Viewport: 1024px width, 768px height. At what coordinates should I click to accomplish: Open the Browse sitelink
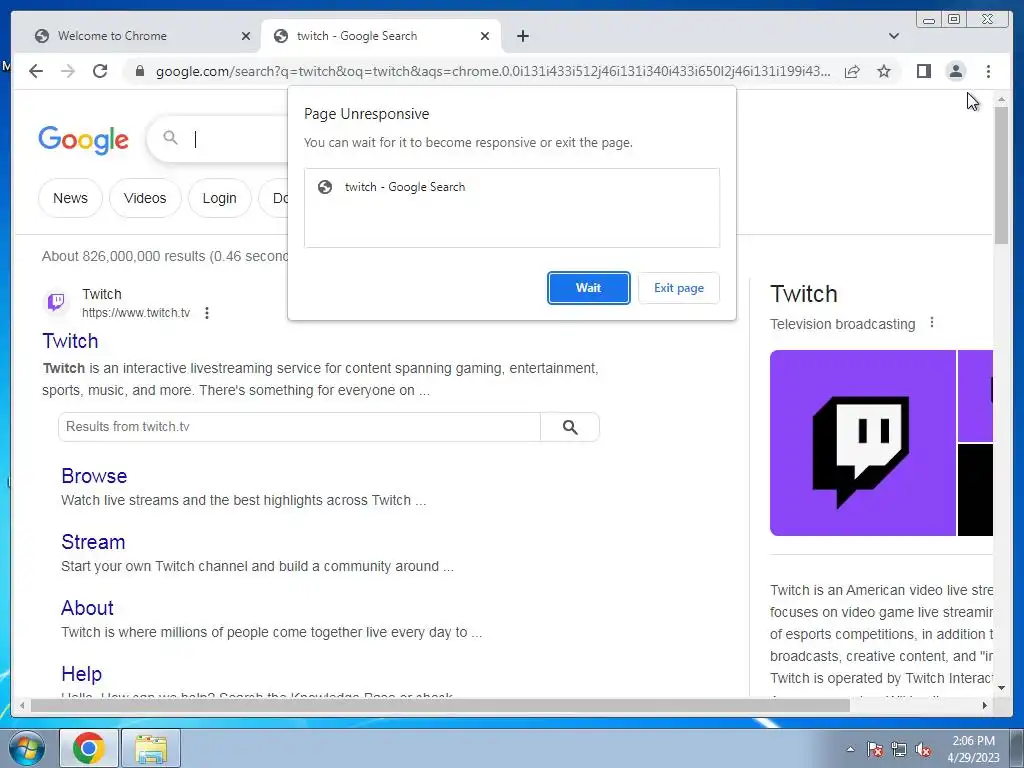tap(94, 475)
